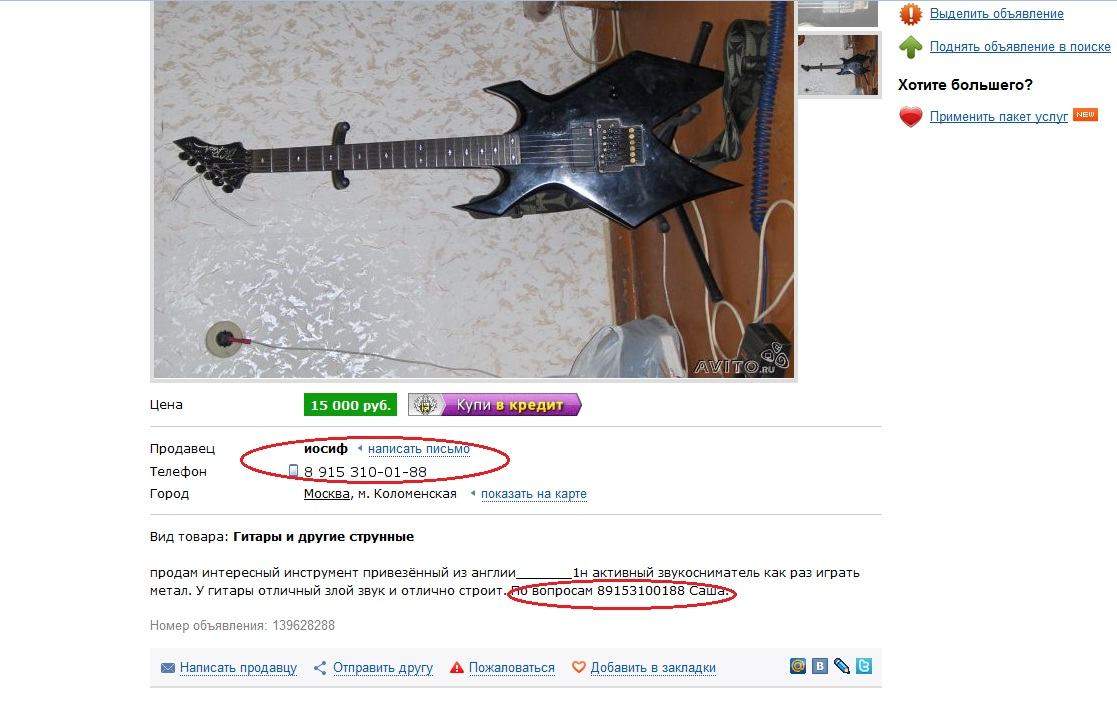Share via LiveJournal pencil icon
Image resolution: width=1117 pixels, height=720 pixels.
coord(842,666)
